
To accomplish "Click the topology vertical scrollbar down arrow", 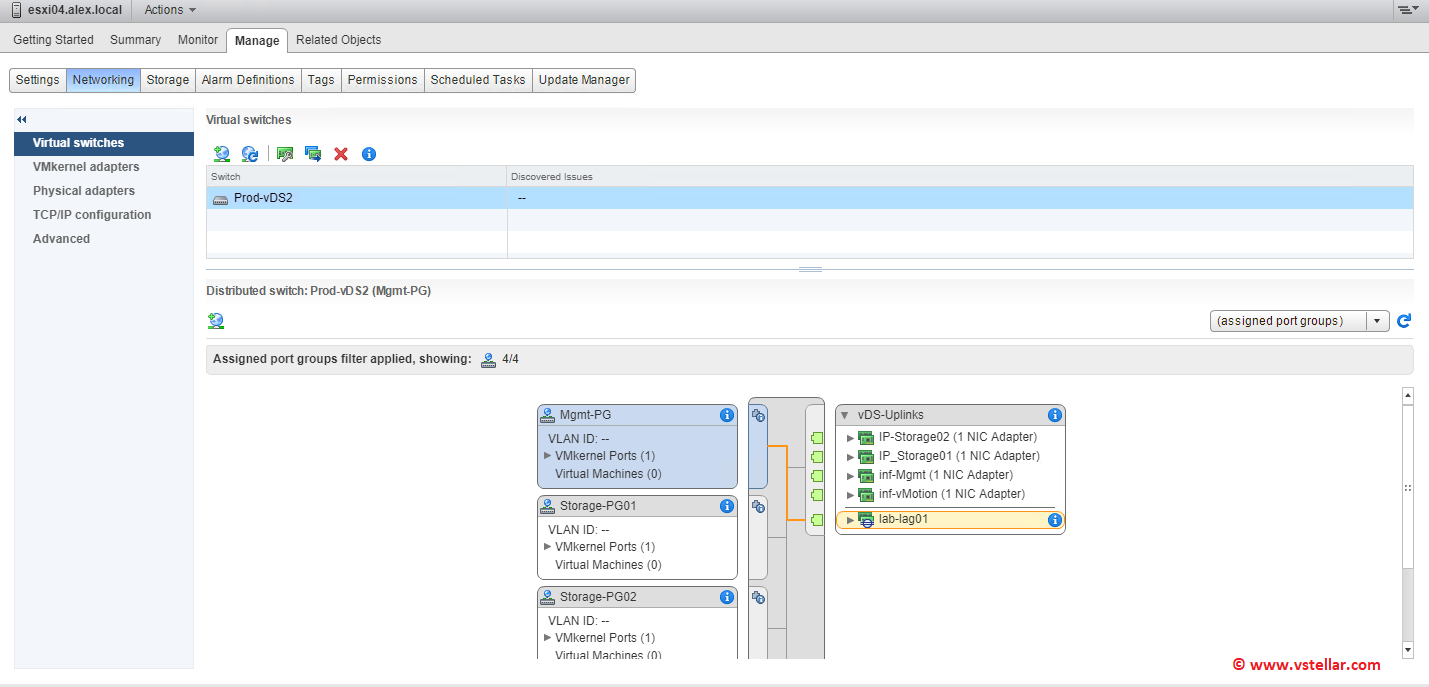I will coord(1408,650).
